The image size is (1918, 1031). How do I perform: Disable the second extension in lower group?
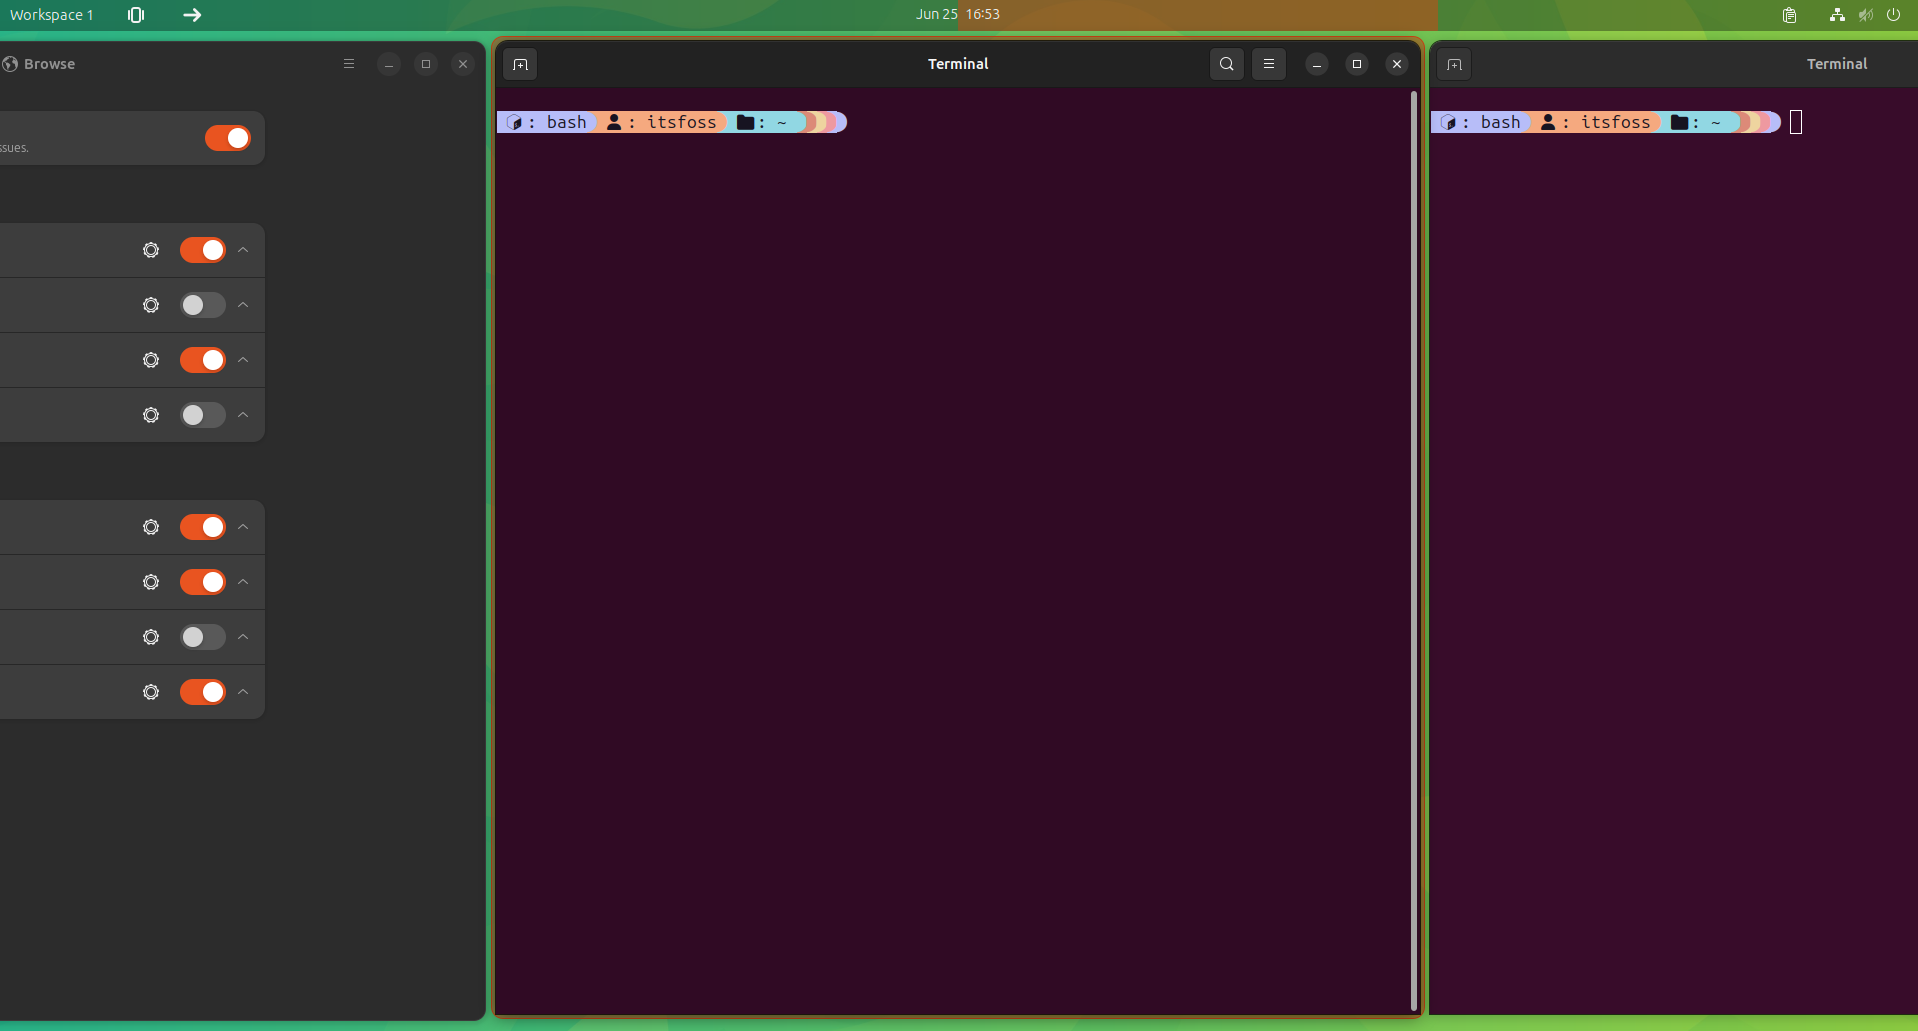tap(203, 582)
